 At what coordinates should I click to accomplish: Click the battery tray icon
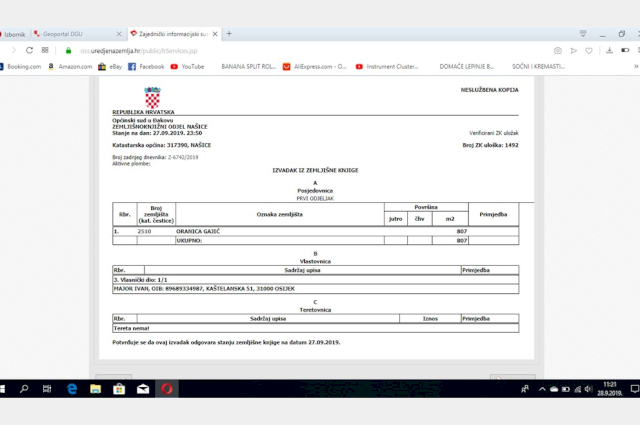click(x=566, y=389)
